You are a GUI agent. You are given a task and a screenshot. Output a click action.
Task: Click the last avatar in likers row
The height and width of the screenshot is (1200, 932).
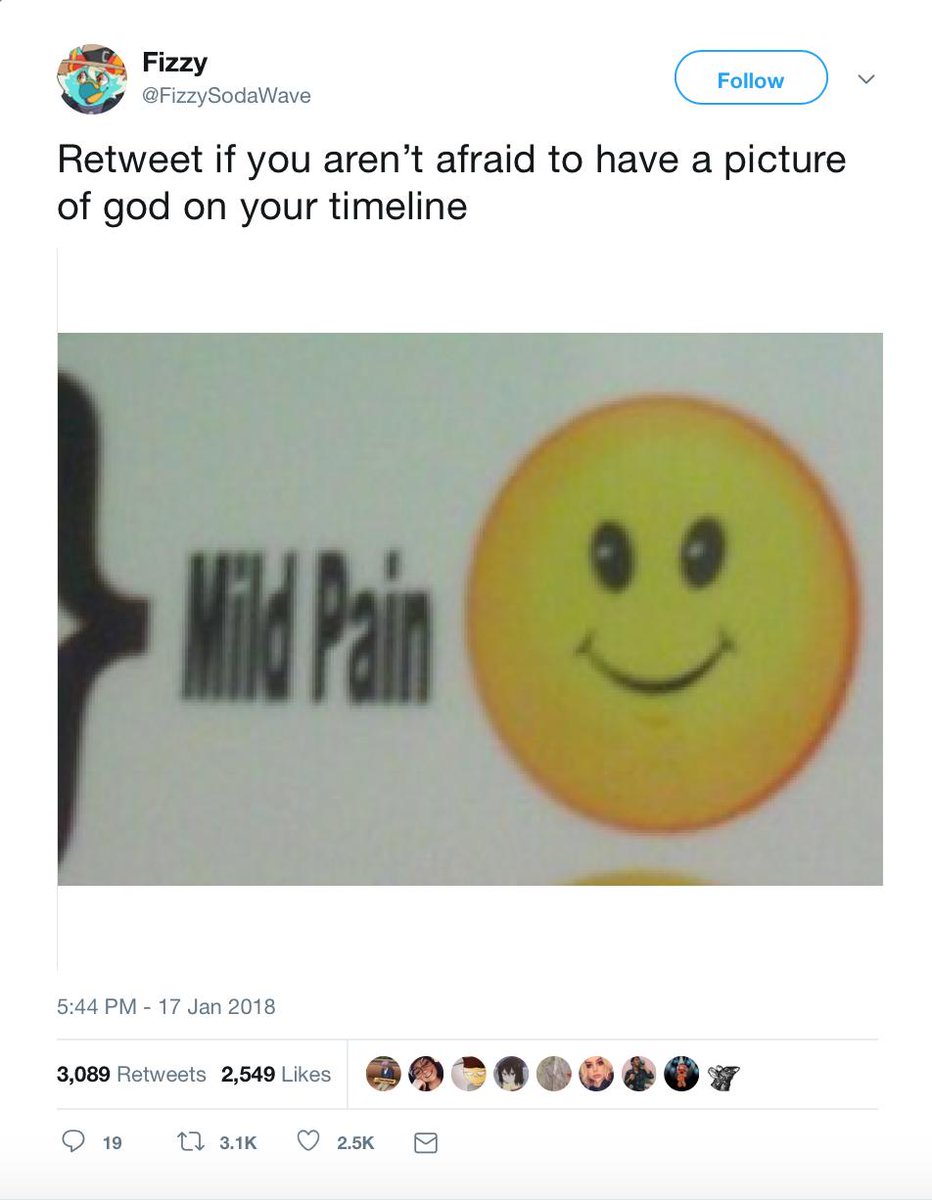723,1074
